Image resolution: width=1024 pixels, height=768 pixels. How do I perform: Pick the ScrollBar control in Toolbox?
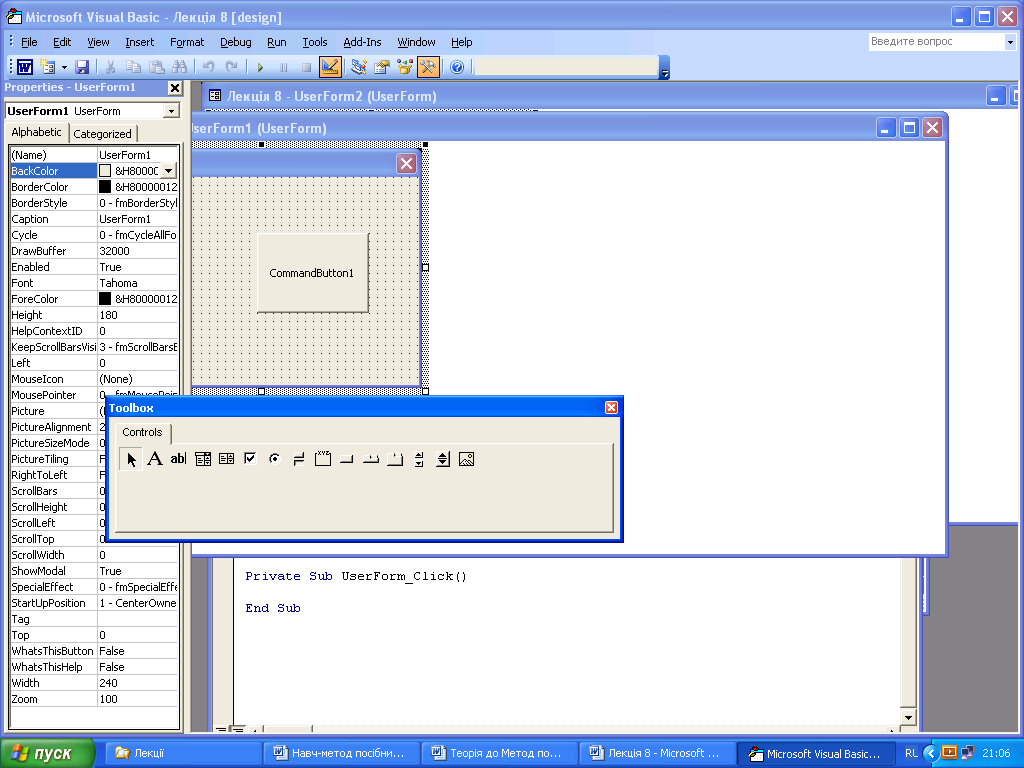[419, 459]
